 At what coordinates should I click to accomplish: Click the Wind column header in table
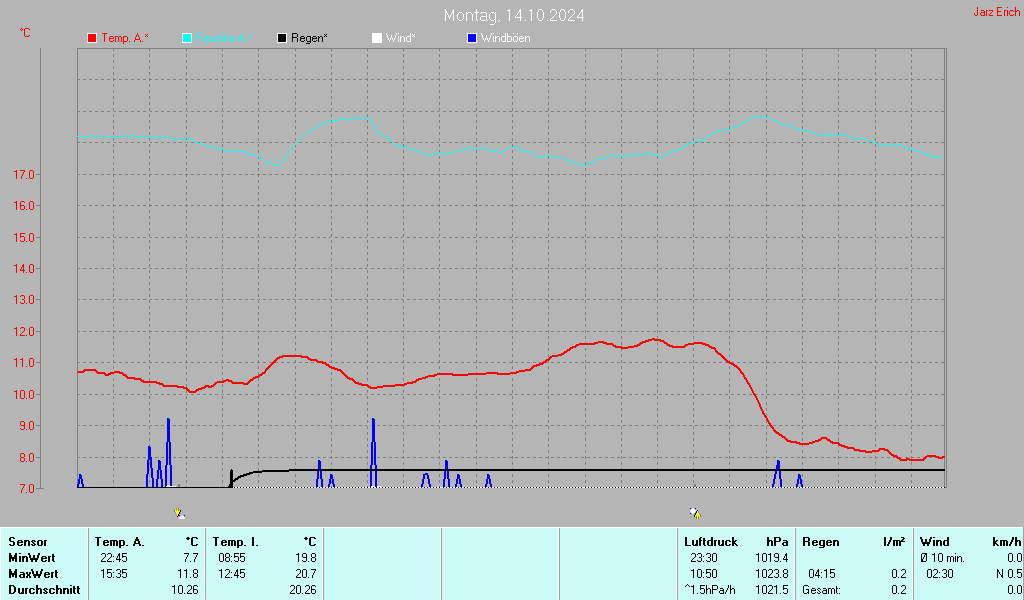(x=935, y=542)
